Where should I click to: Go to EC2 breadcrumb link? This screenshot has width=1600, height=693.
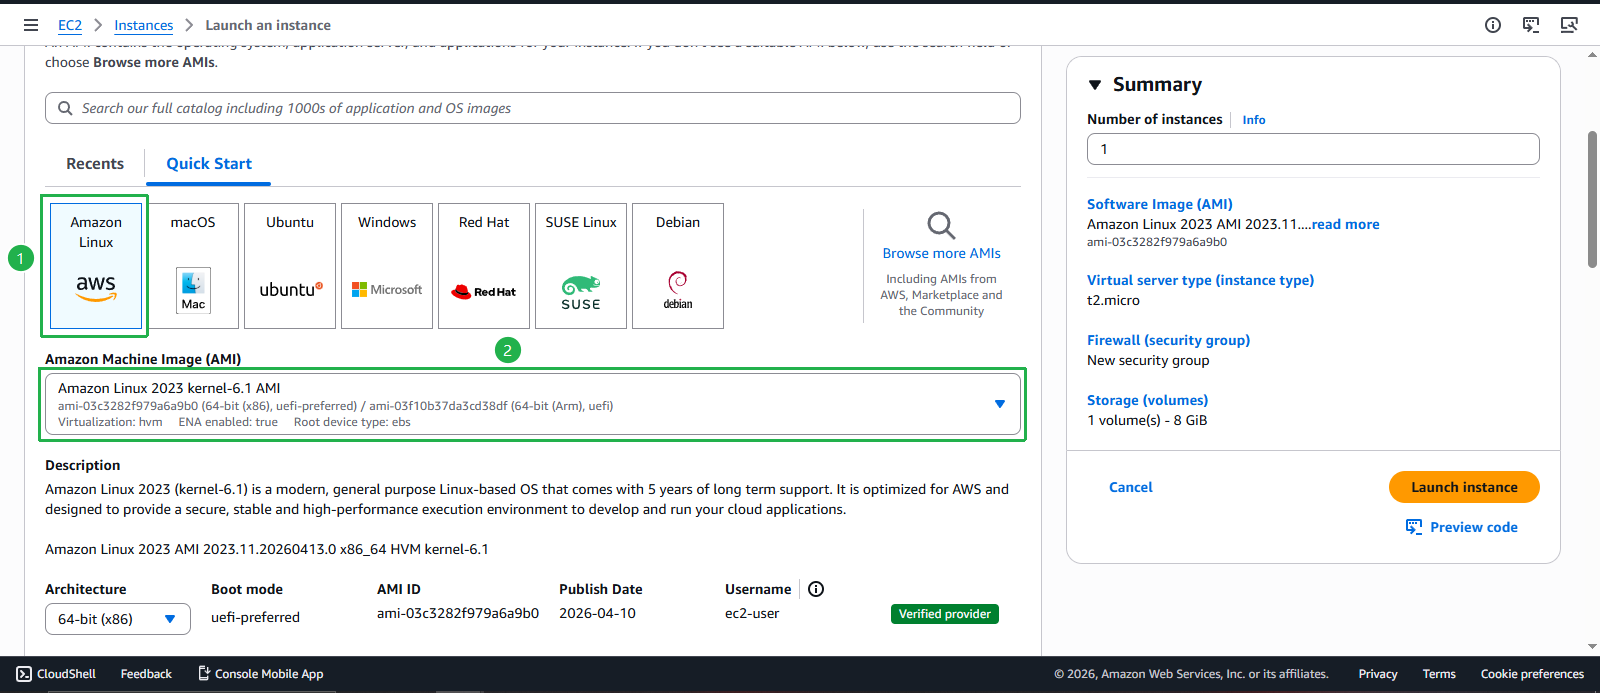pos(70,25)
